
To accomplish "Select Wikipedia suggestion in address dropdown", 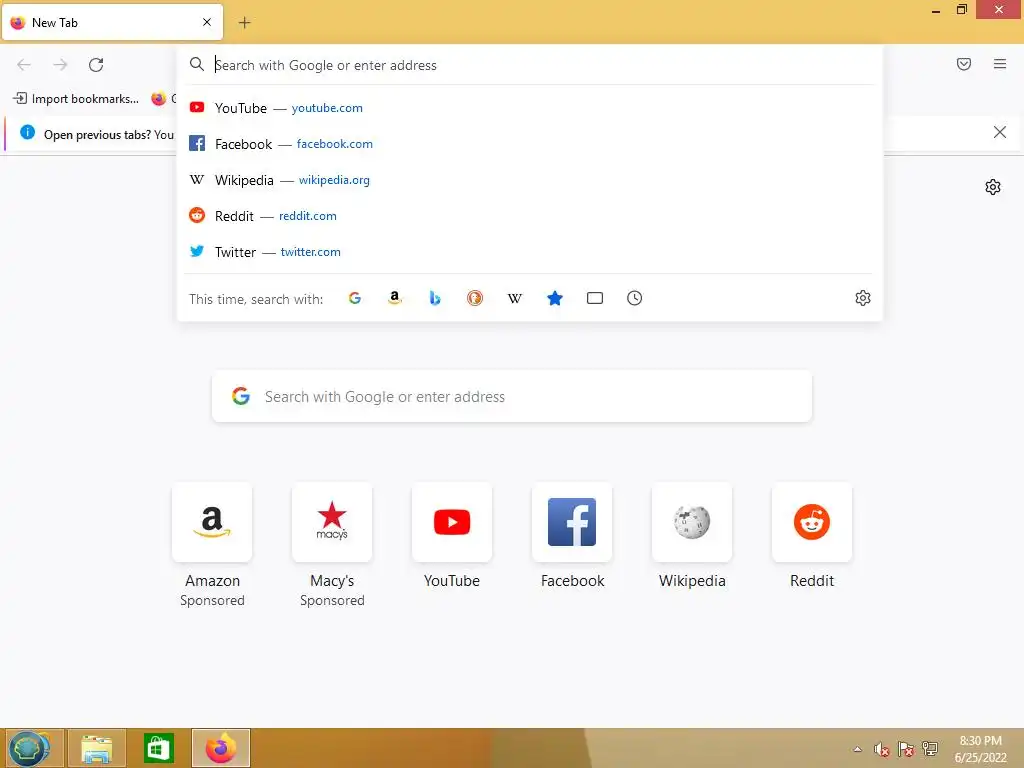I will tap(530, 180).
